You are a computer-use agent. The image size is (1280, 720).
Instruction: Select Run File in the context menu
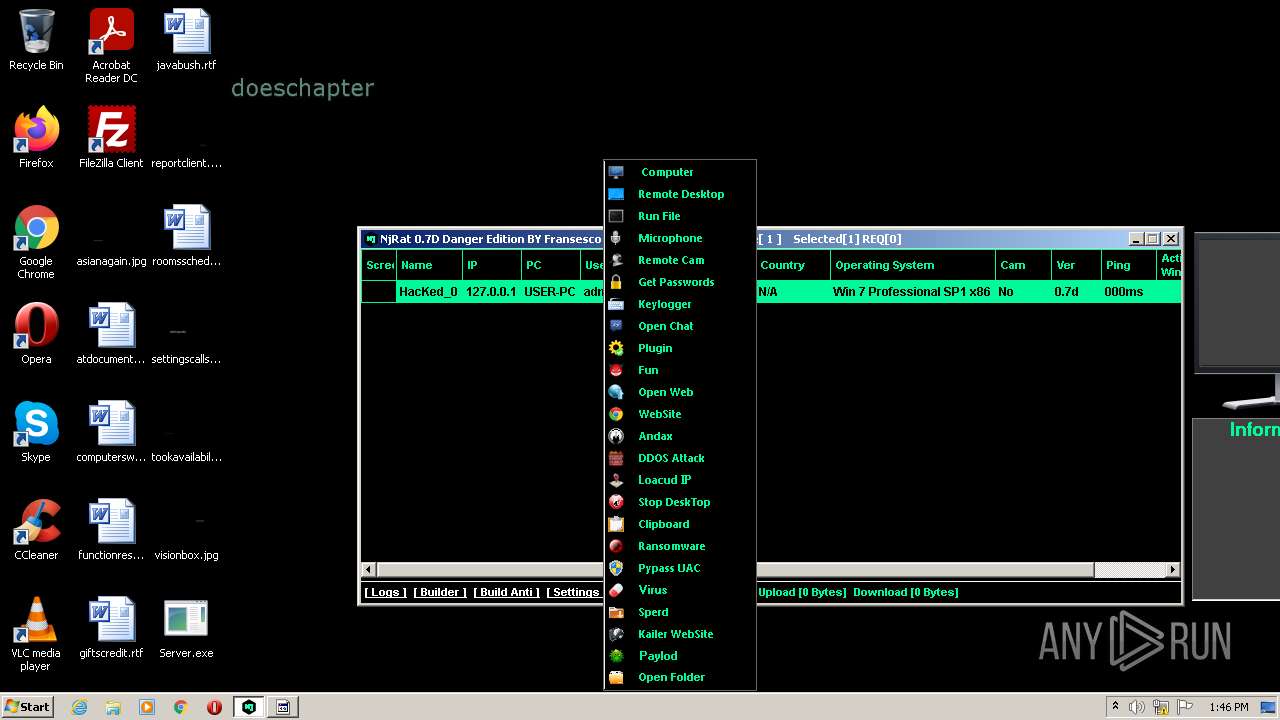click(x=680, y=216)
